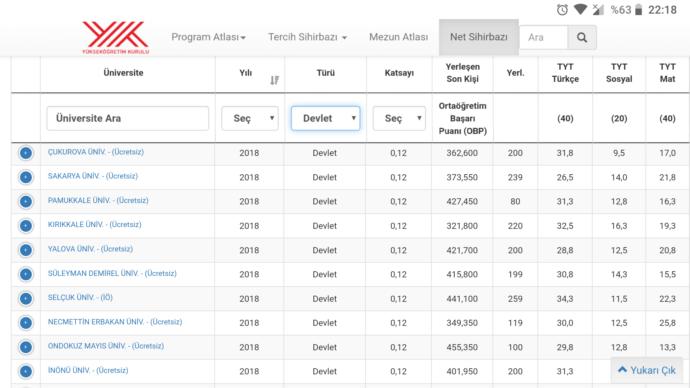Open İNÖNÜ ÜNİV. (Ücretsiz) link

point(88,370)
